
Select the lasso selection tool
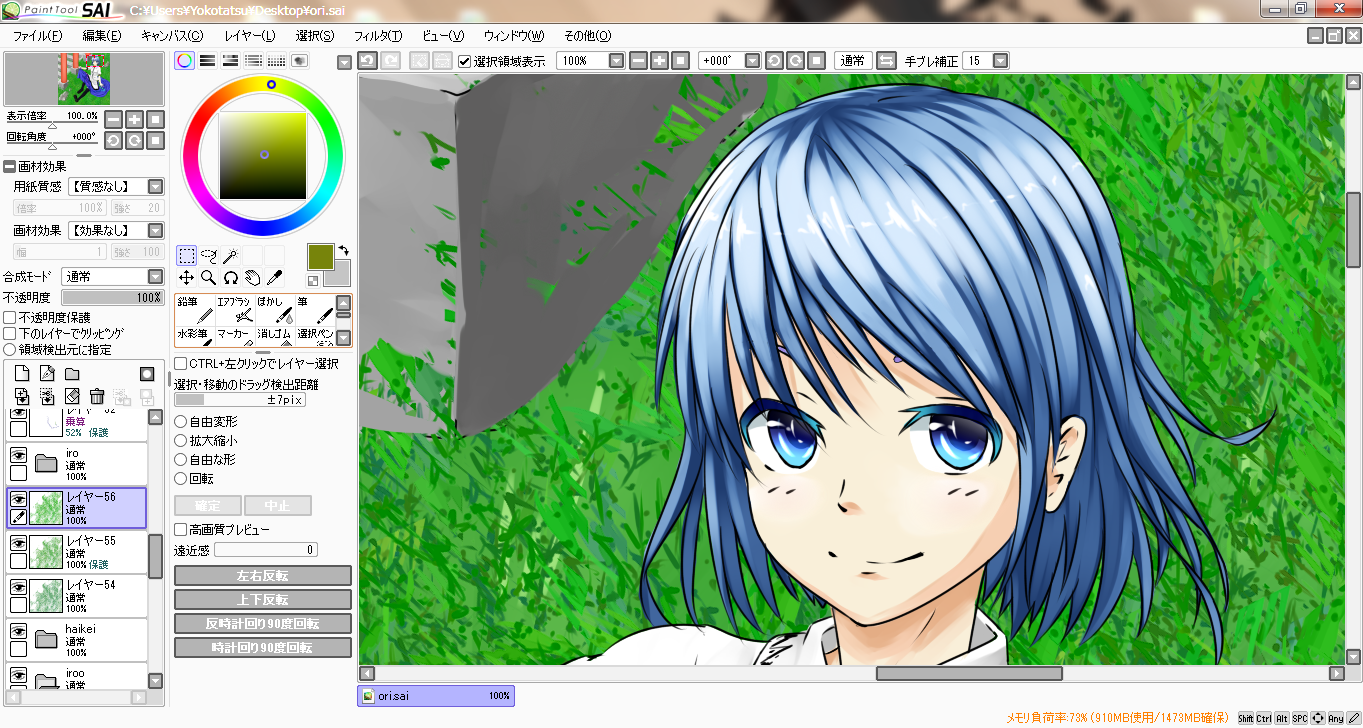[x=209, y=255]
